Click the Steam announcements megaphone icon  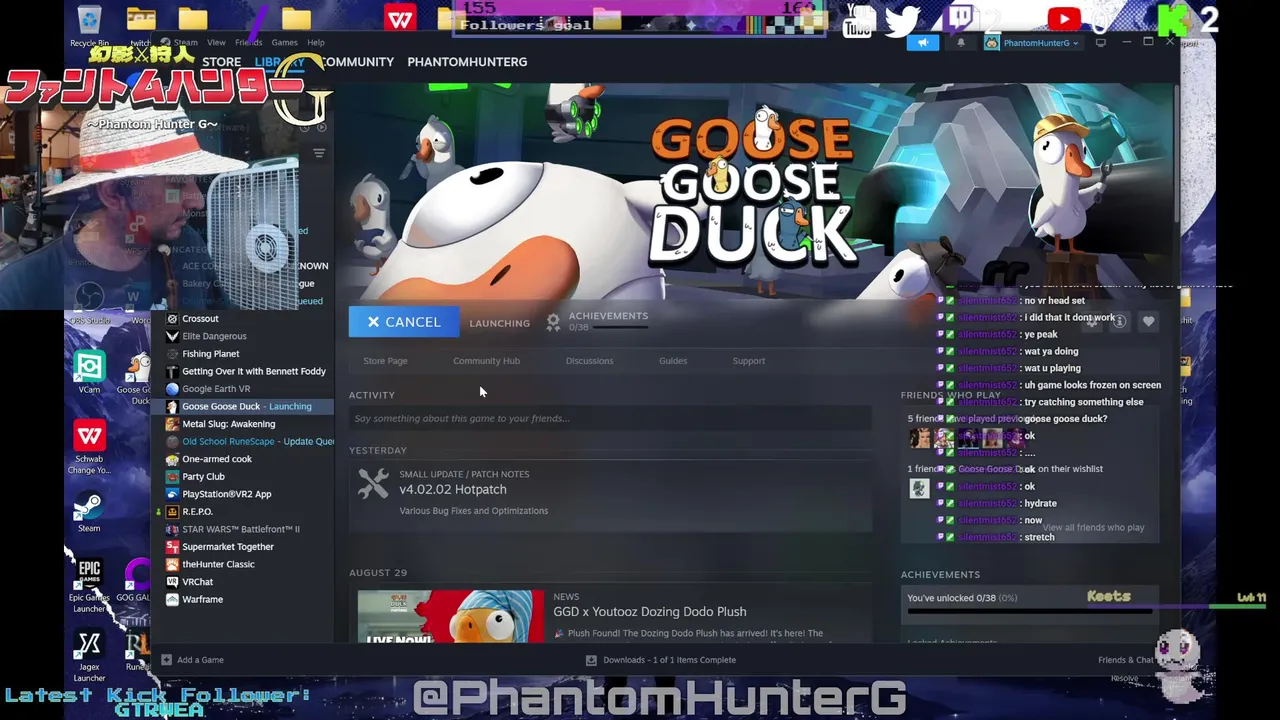923,43
